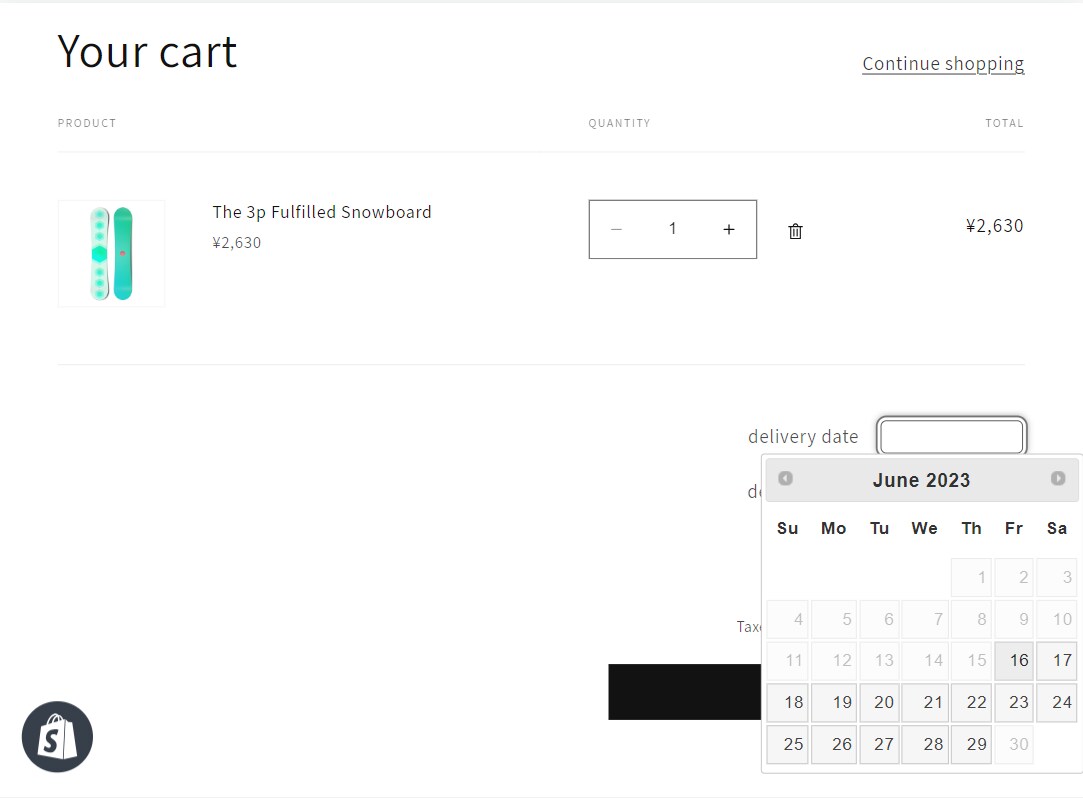Click the quantity value field showing 1
Image resolution: width=1083 pixels, height=798 pixels.
click(672, 229)
